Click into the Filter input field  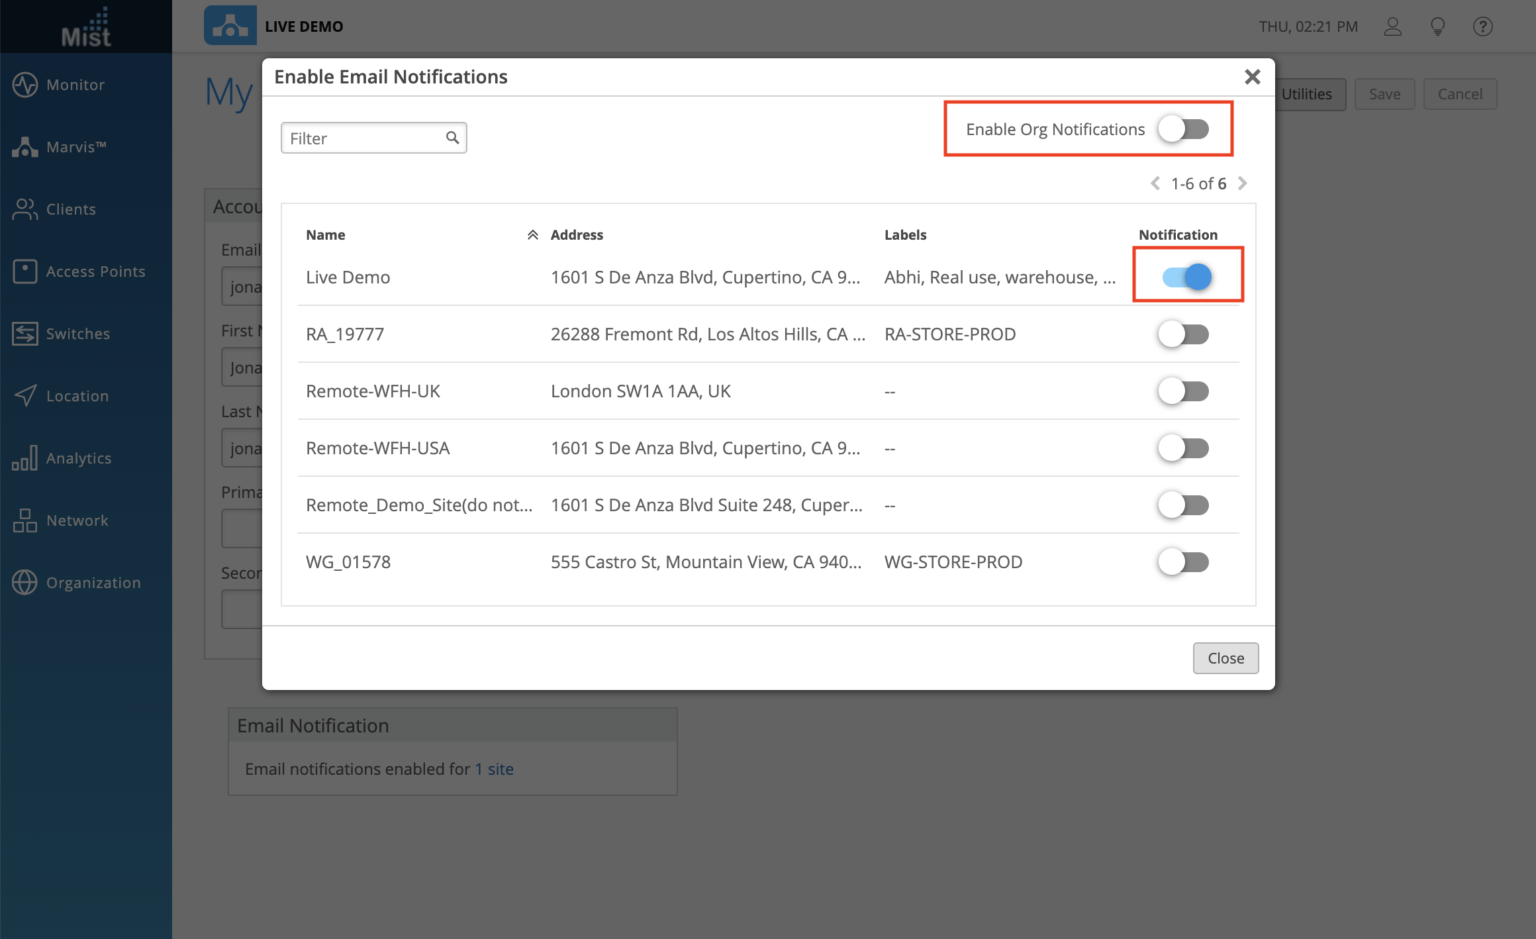pos(363,138)
